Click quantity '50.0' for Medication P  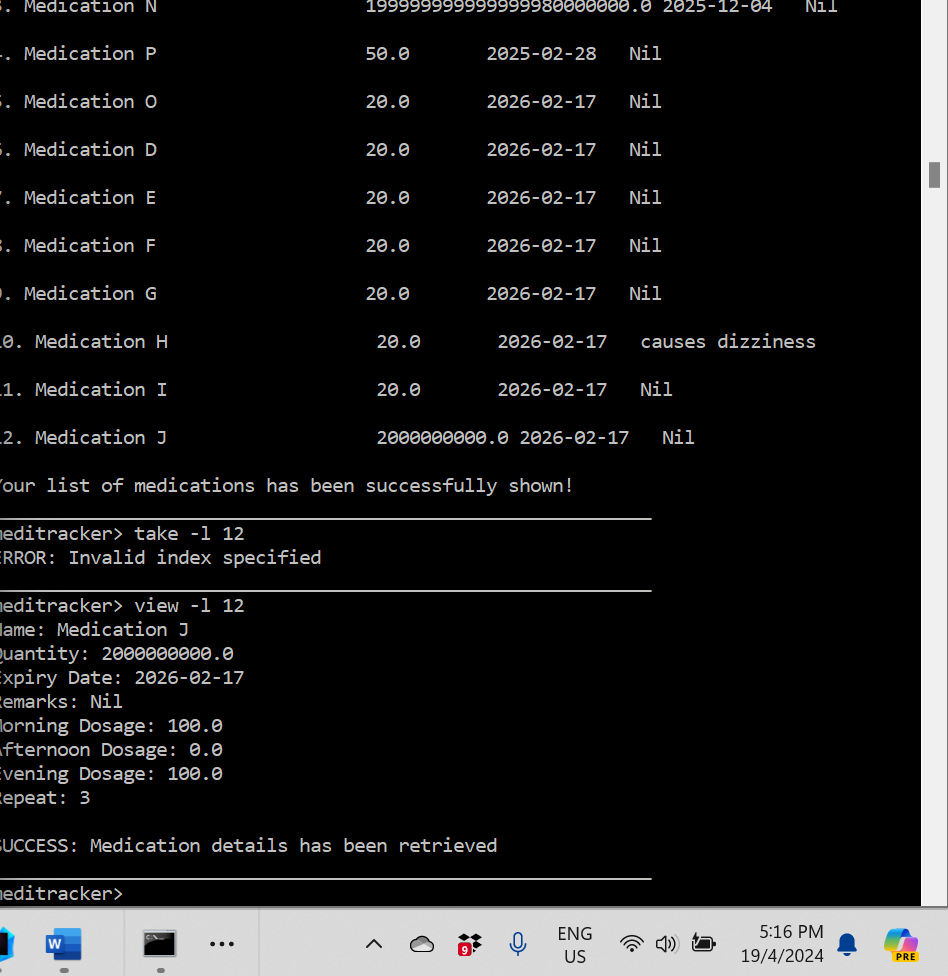[387, 54]
